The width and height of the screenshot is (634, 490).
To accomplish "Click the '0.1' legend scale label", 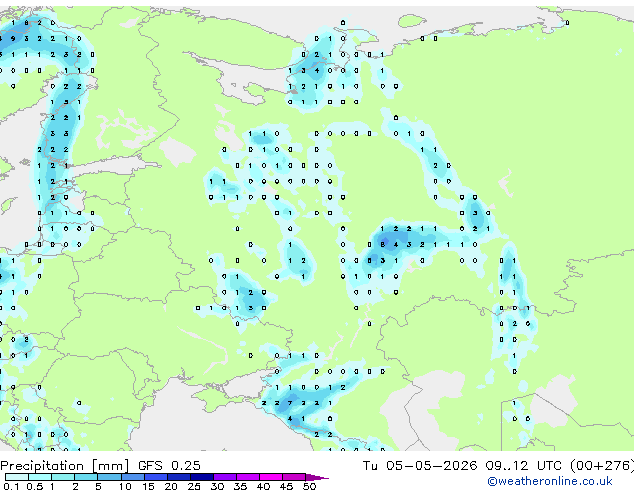I will point(11,486).
